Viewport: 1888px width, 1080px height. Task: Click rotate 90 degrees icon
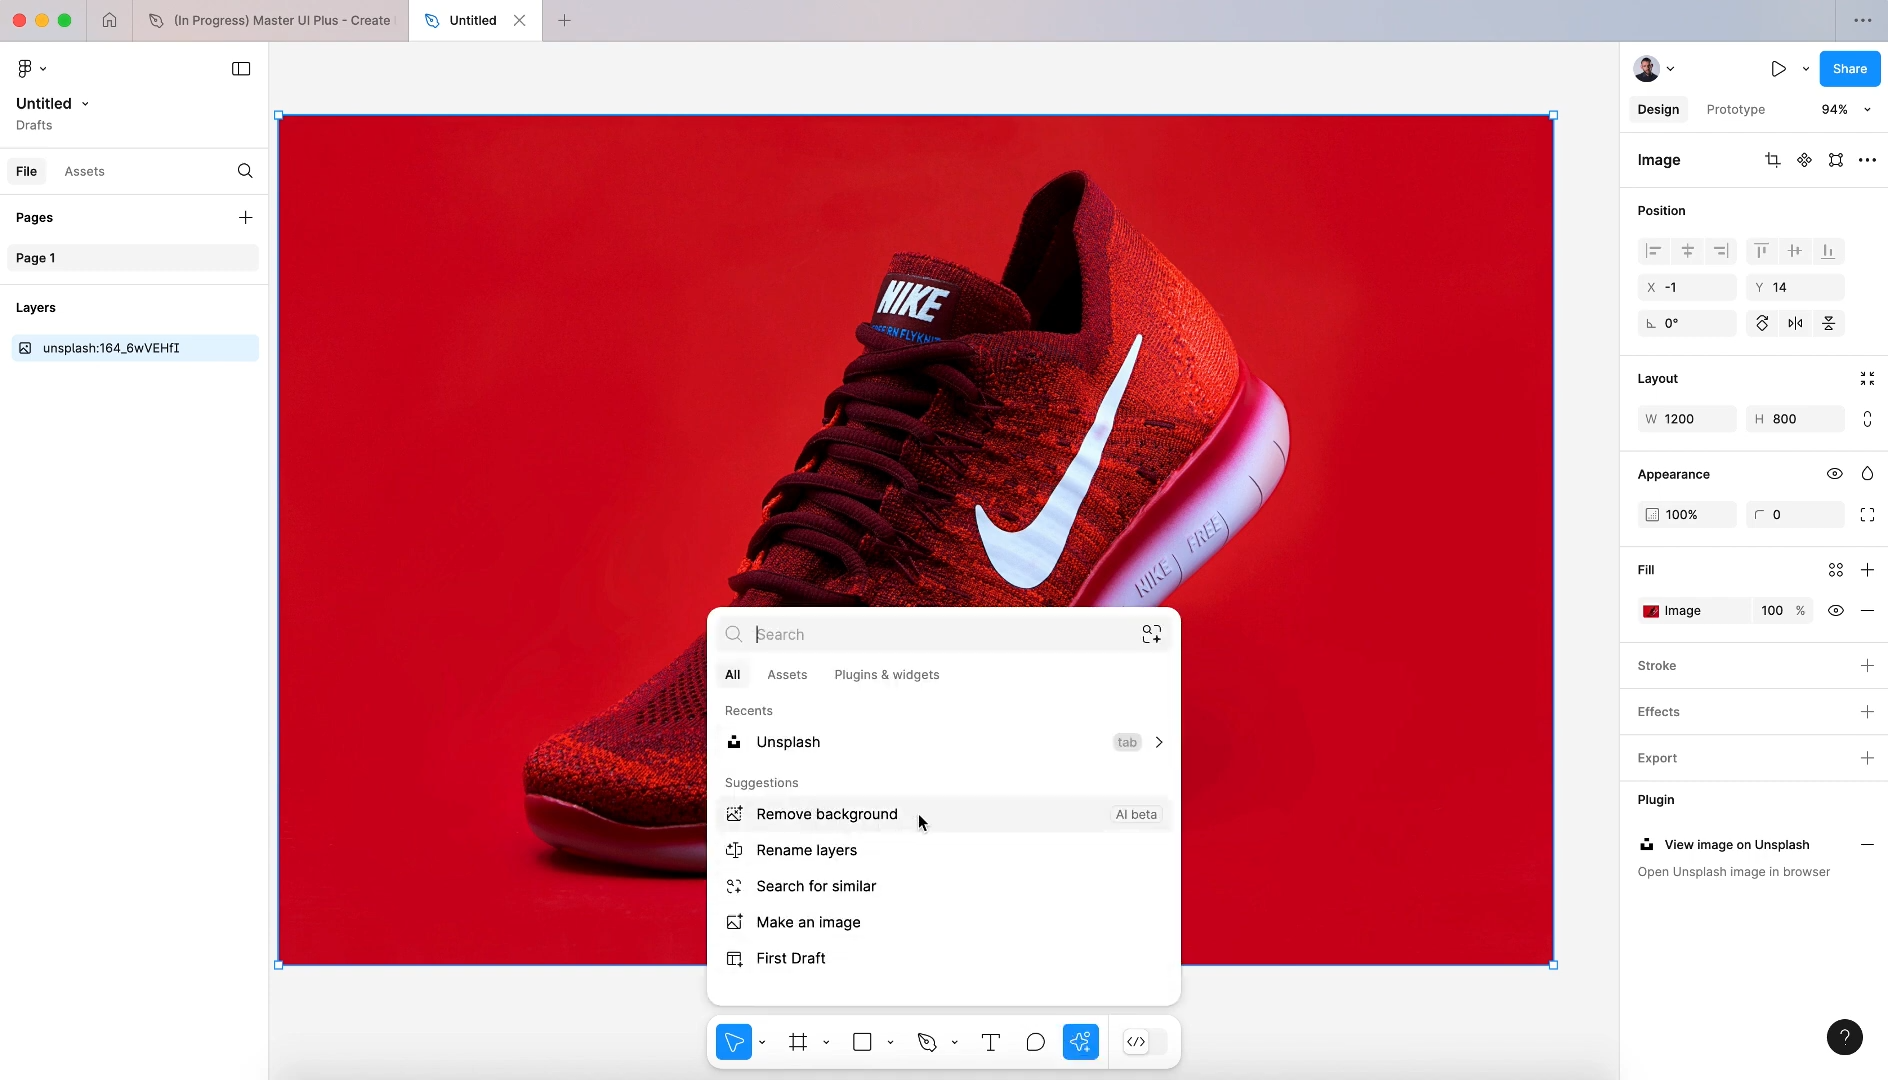pyautogui.click(x=1762, y=323)
